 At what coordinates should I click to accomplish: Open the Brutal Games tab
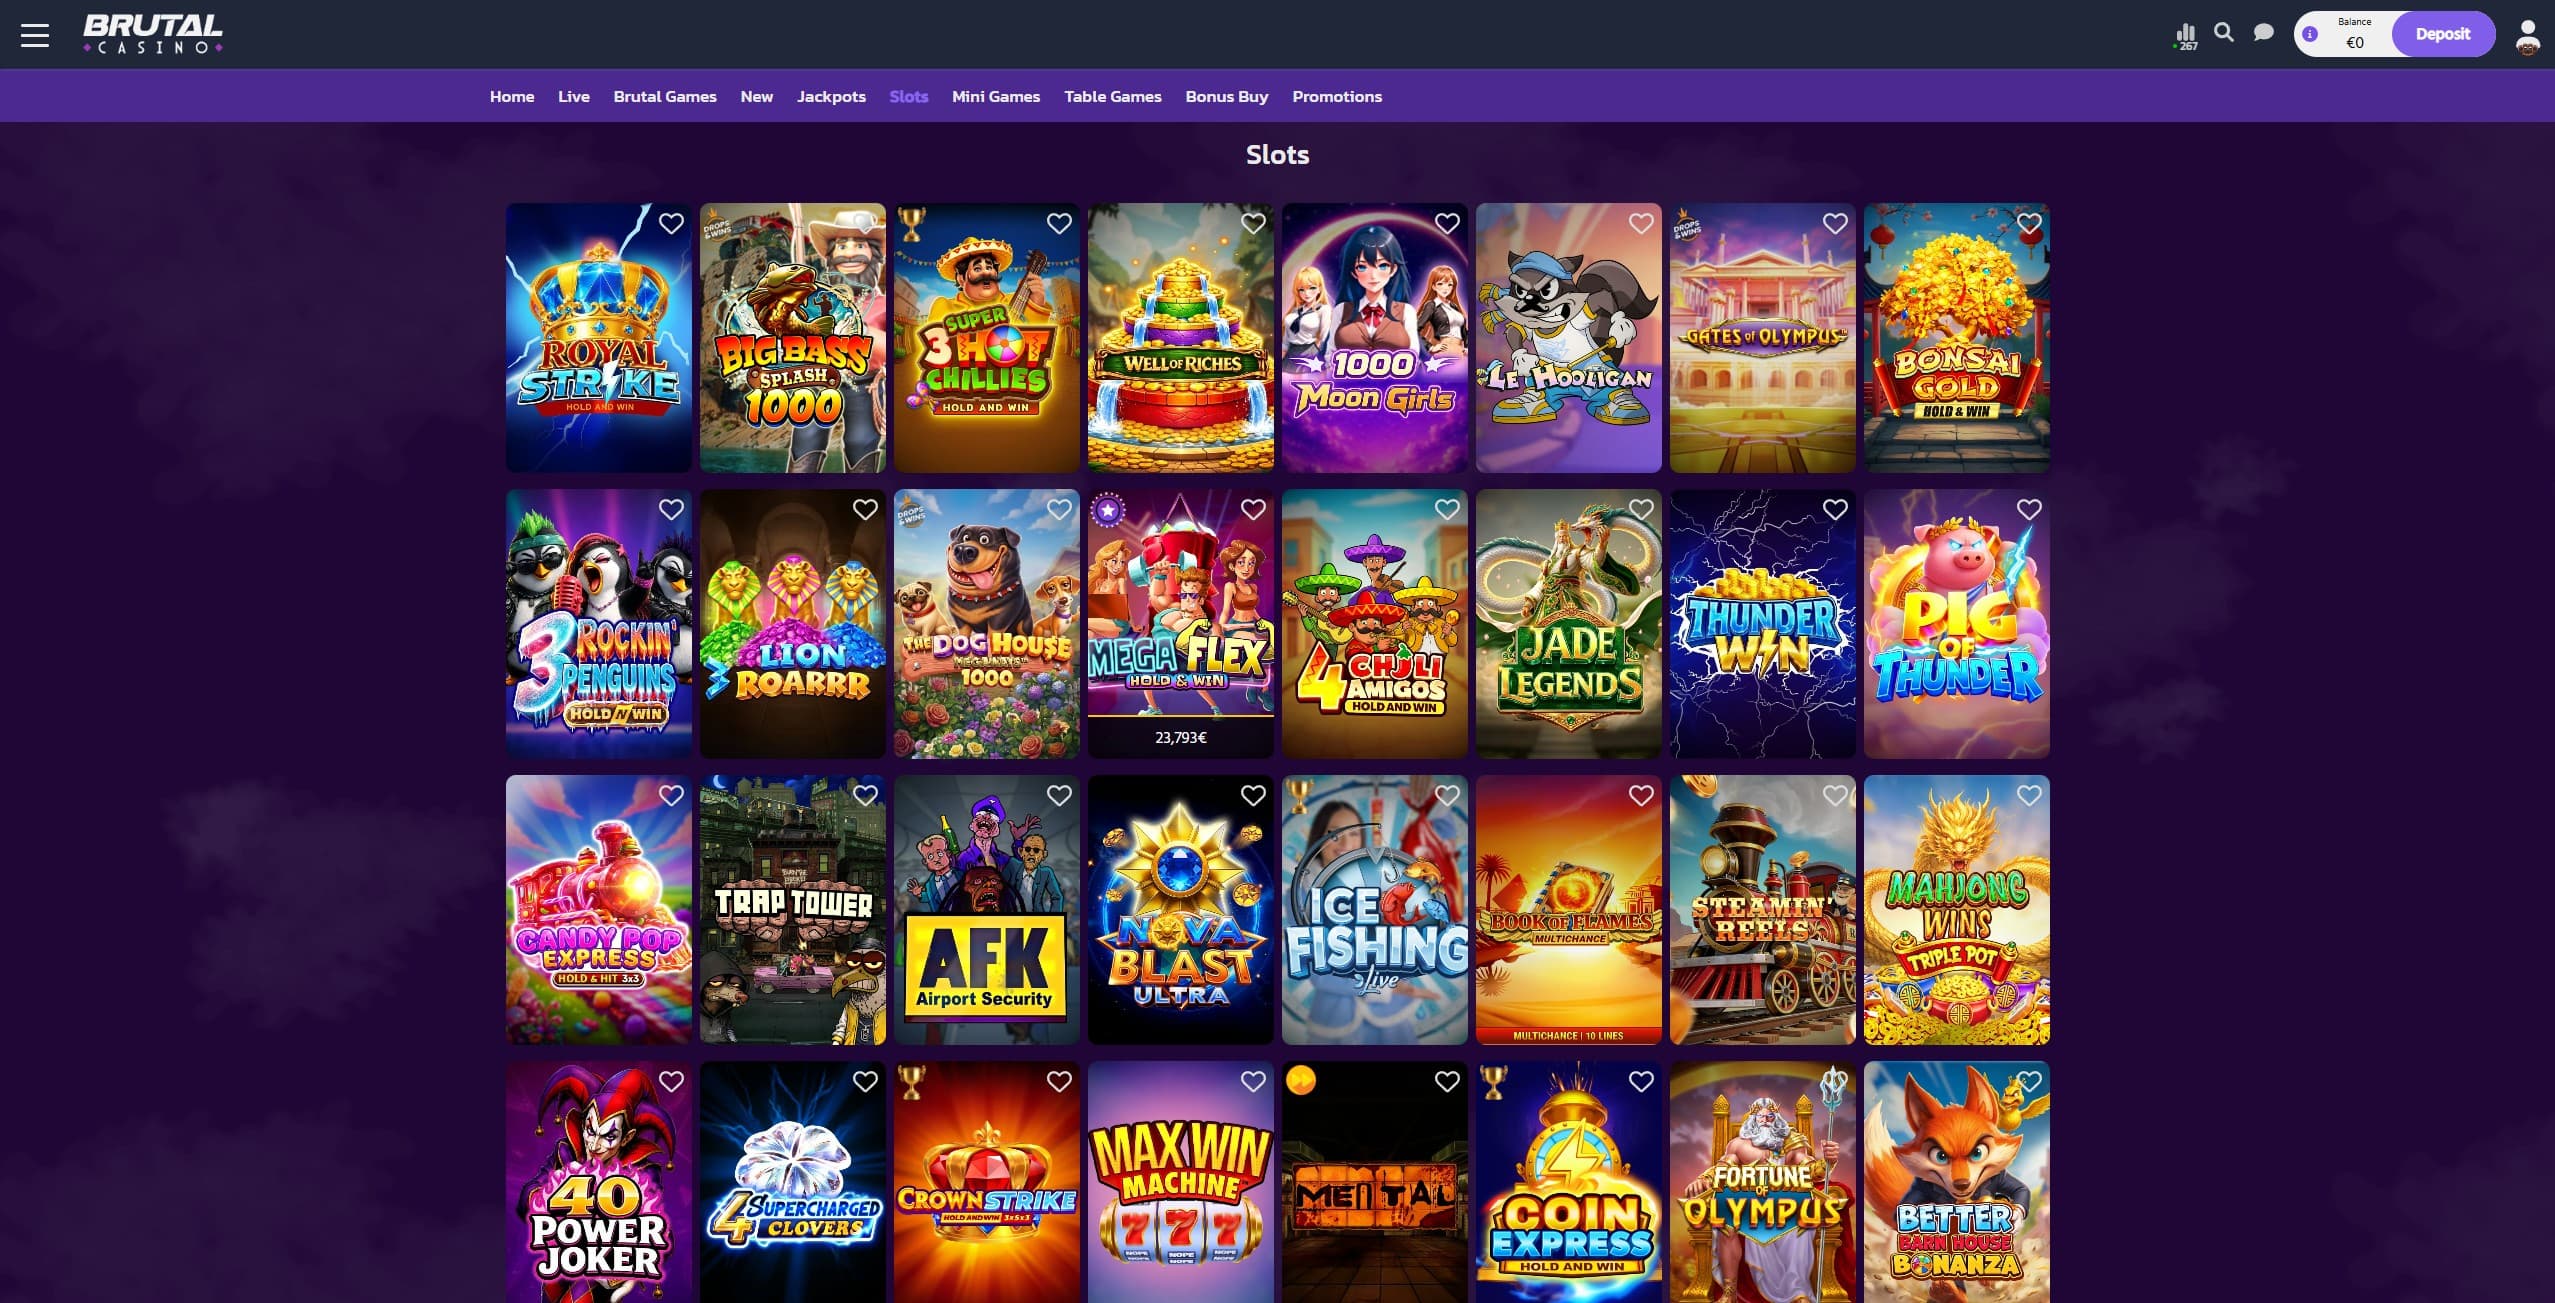(665, 96)
